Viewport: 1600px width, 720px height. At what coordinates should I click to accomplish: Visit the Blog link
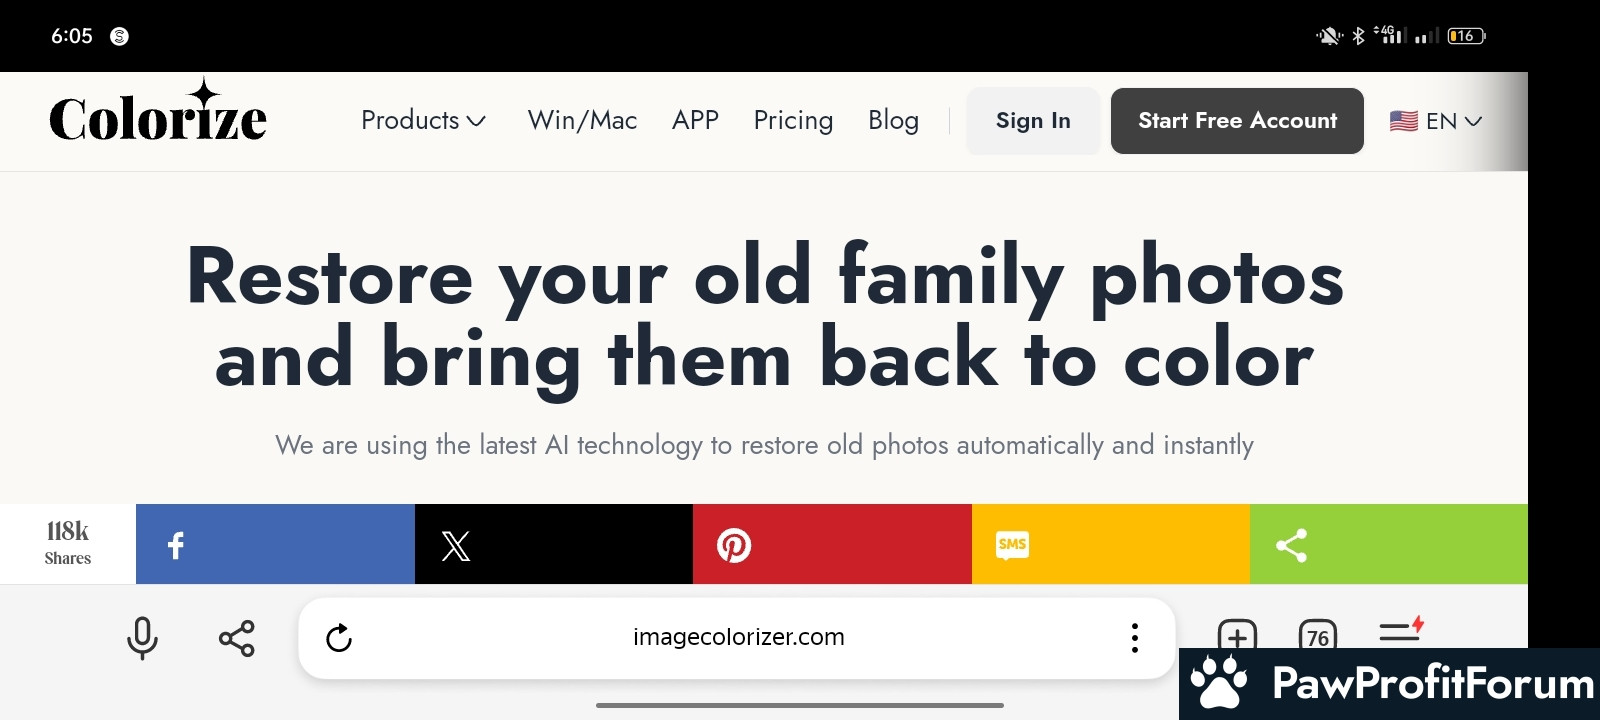[893, 121]
